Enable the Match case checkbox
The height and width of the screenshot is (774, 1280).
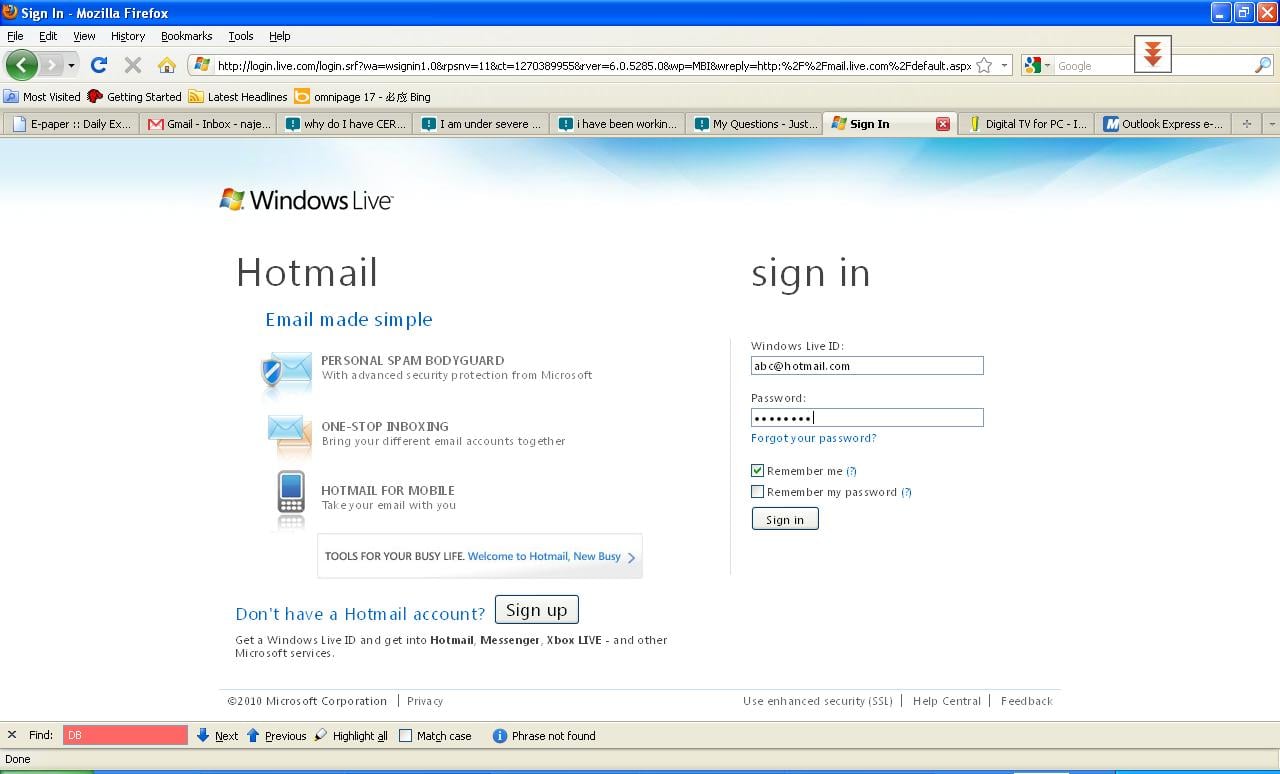405,735
